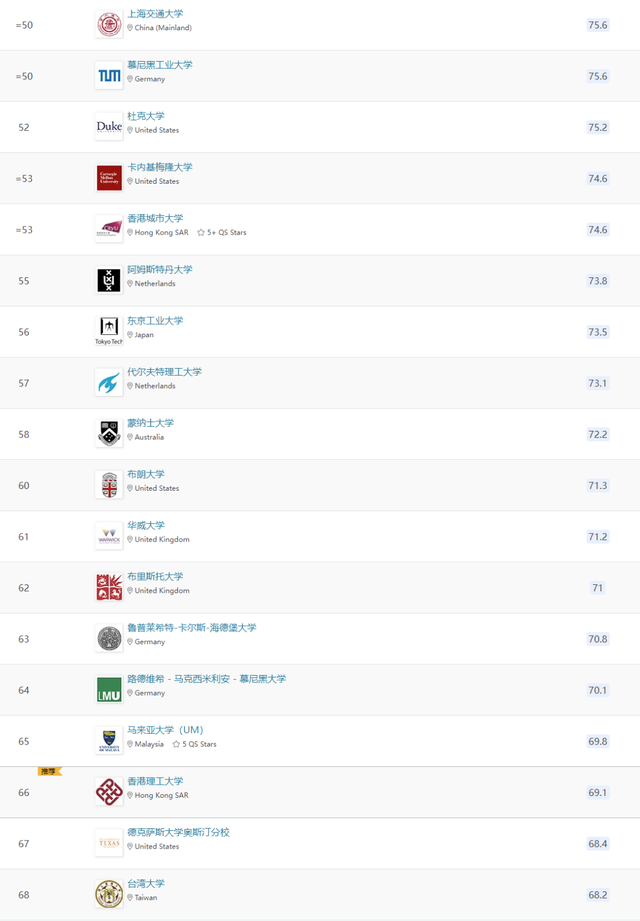
Task: Click the 75.2 score for Duke
Action: point(597,127)
